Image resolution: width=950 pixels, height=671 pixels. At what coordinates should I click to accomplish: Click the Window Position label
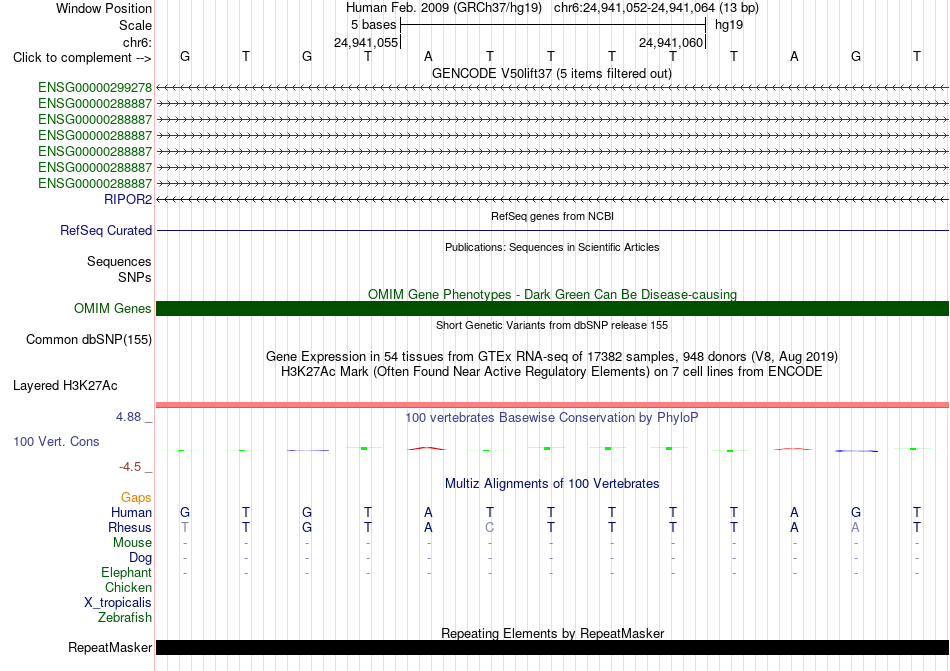pyautogui.click(x=104, y=8)
